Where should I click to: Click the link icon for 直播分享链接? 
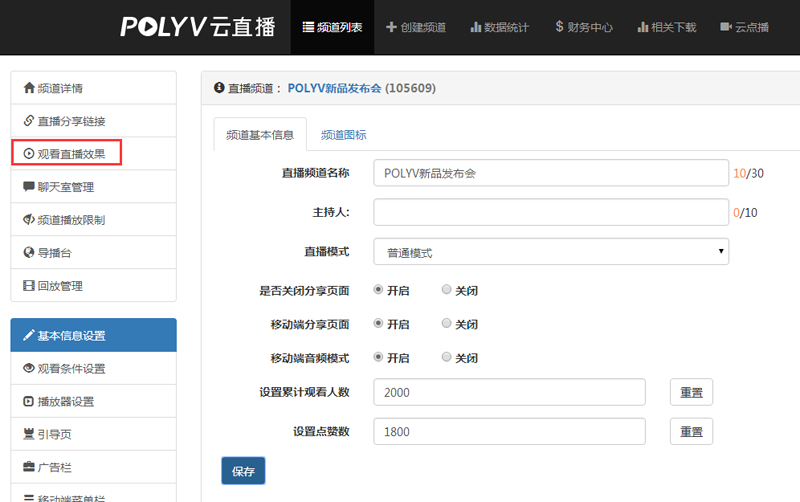[x=29, y=121]
